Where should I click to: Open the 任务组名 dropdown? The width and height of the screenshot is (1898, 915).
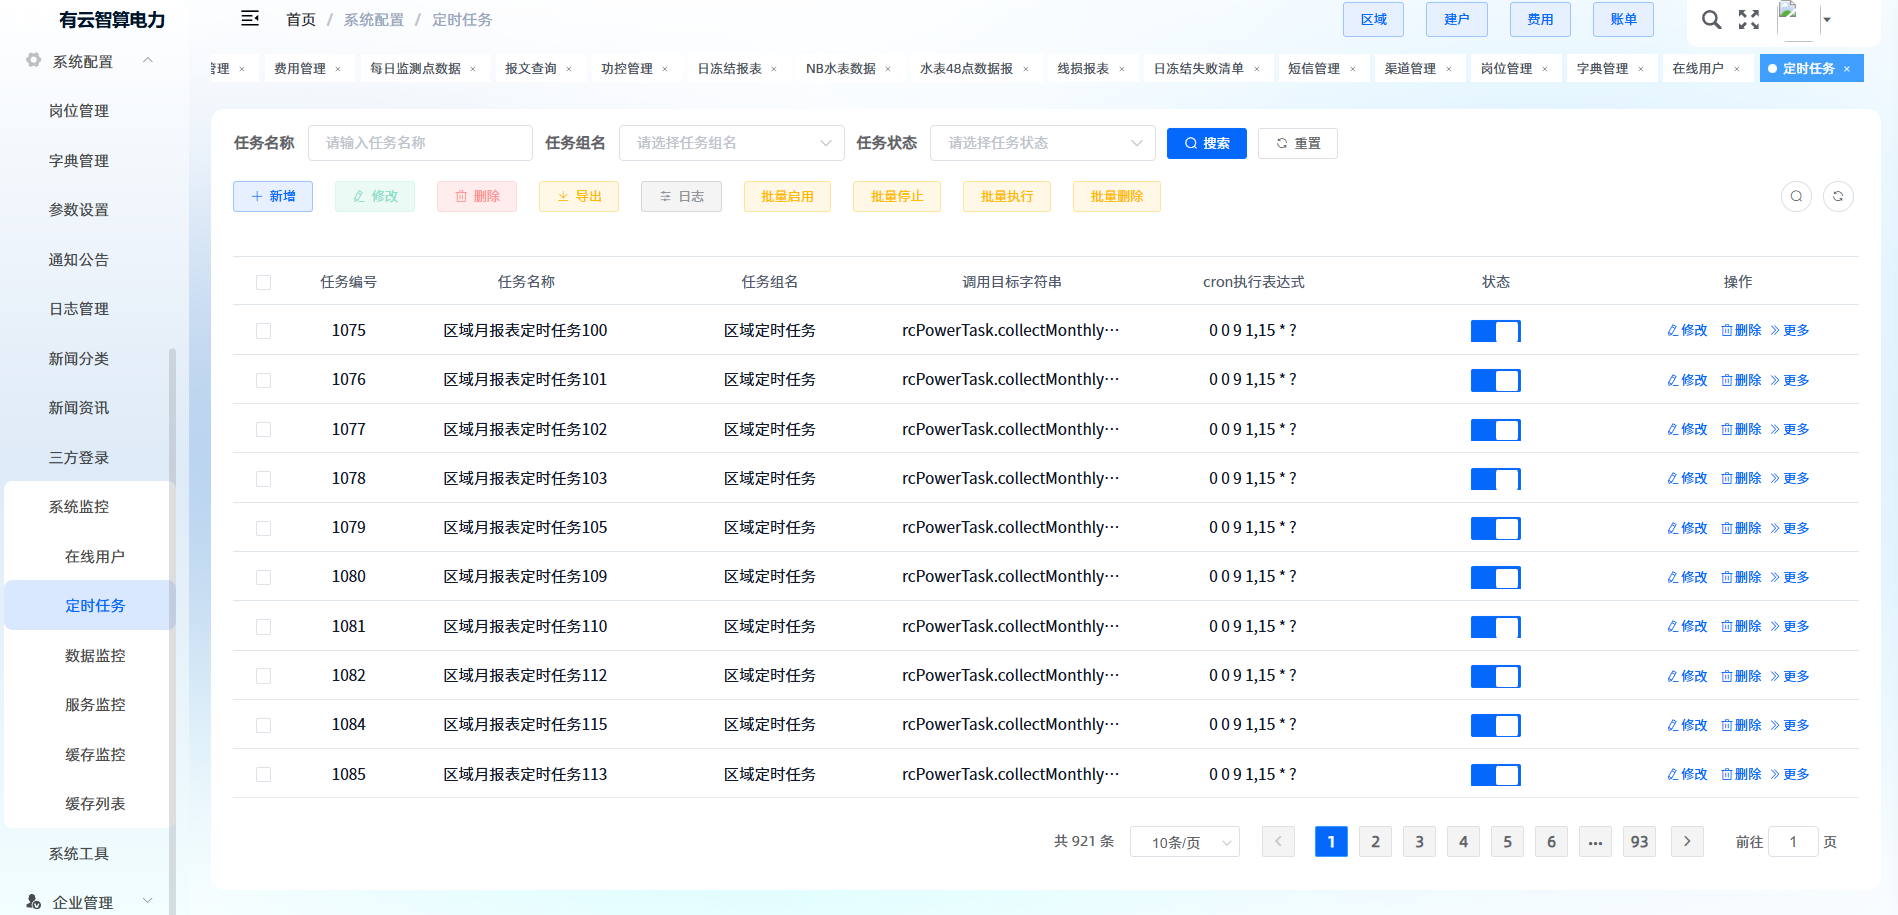pyautogui.click(x=732, y=143)
